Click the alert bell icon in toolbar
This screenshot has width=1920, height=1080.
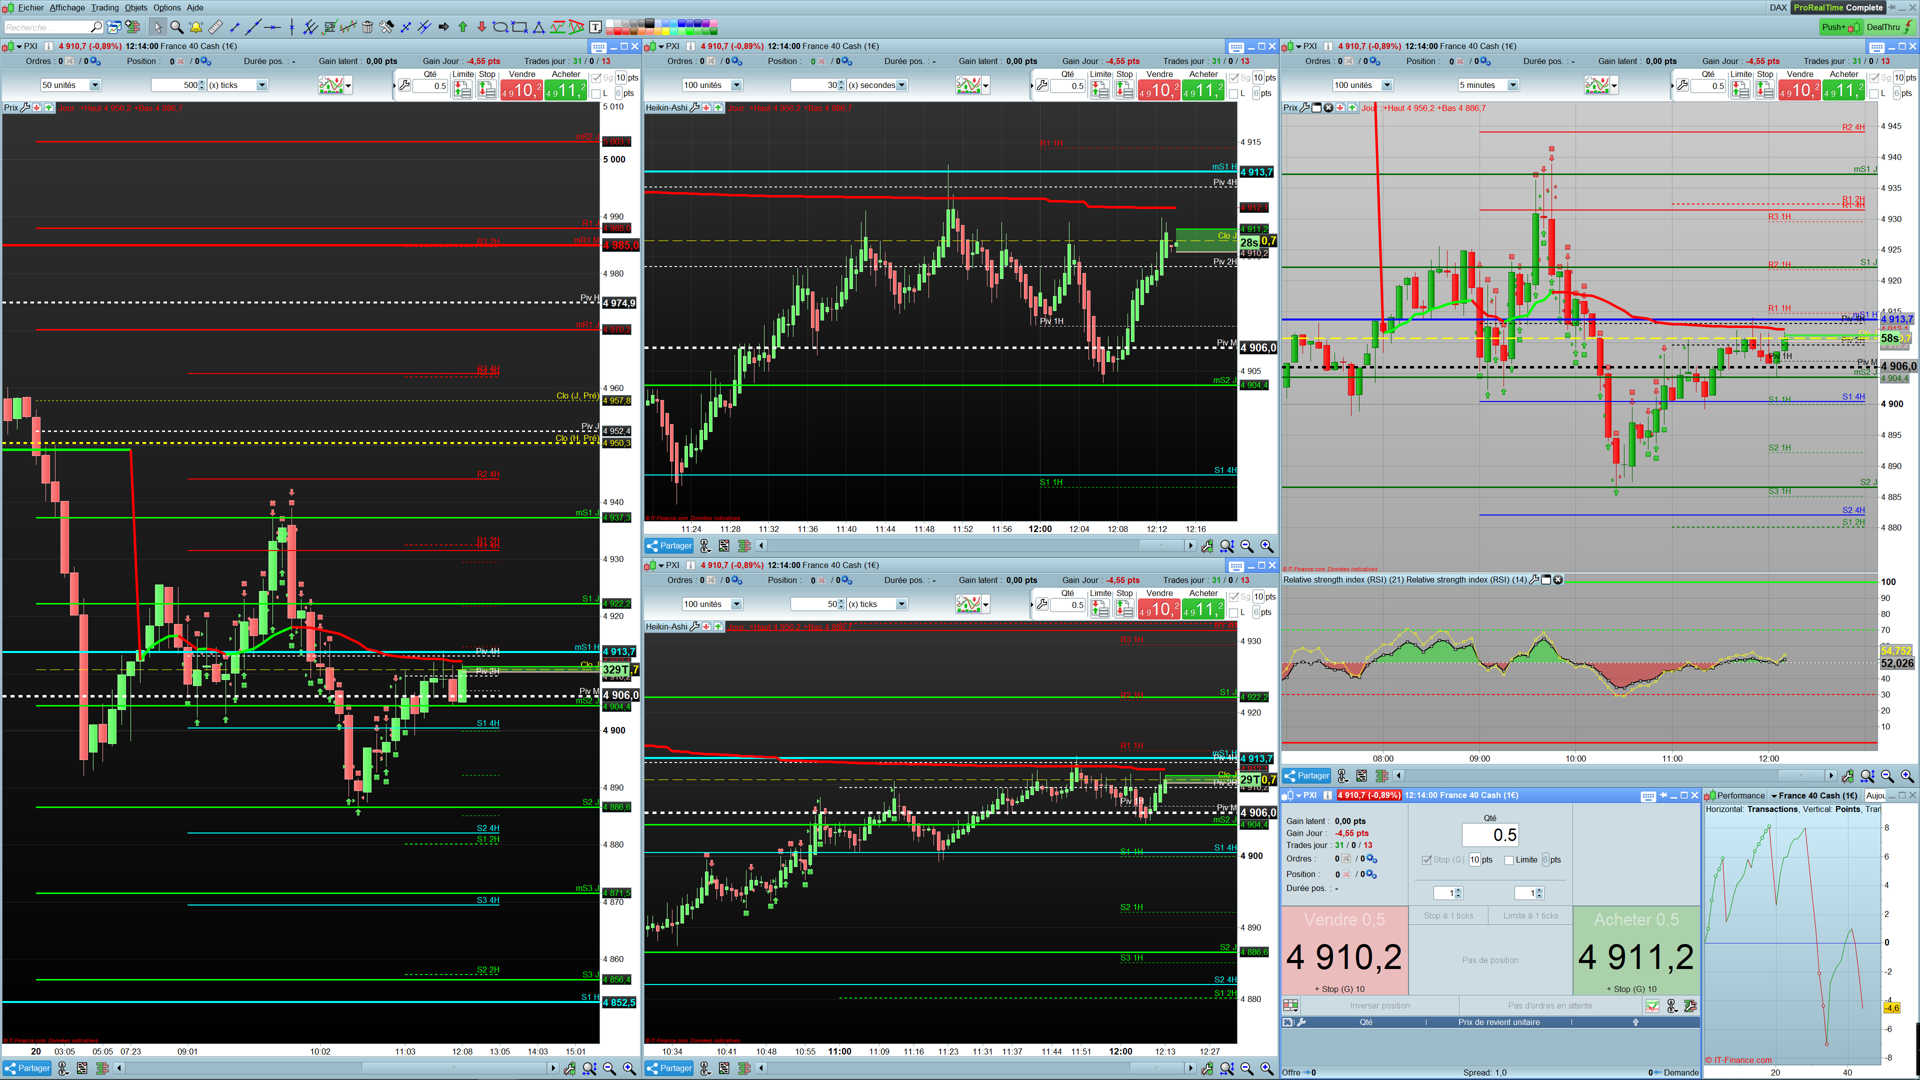[196, 27]
